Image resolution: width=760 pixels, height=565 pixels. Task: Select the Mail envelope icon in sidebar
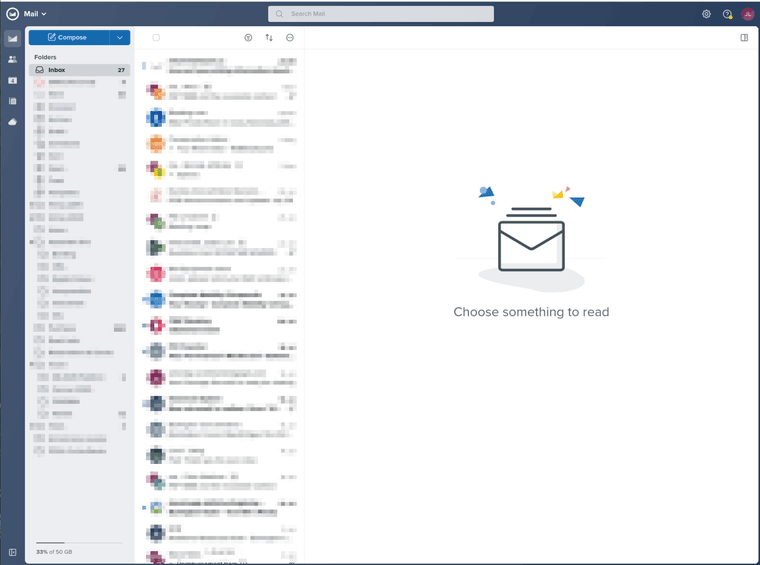13,39
